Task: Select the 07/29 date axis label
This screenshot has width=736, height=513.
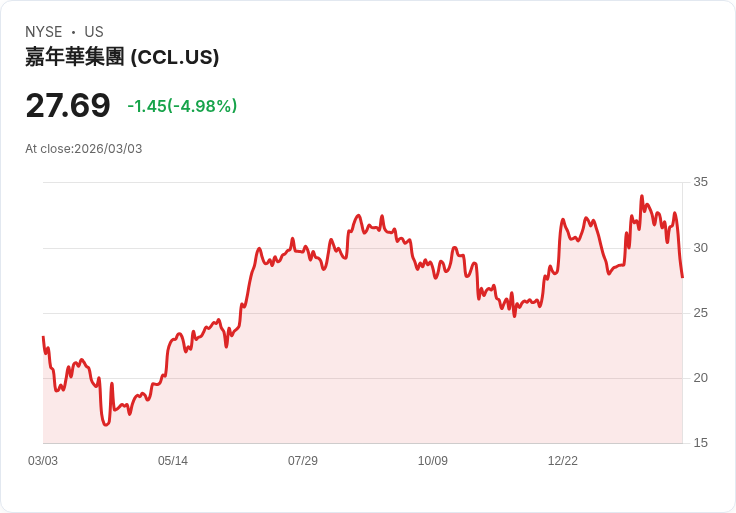Action: coord(303,461)
